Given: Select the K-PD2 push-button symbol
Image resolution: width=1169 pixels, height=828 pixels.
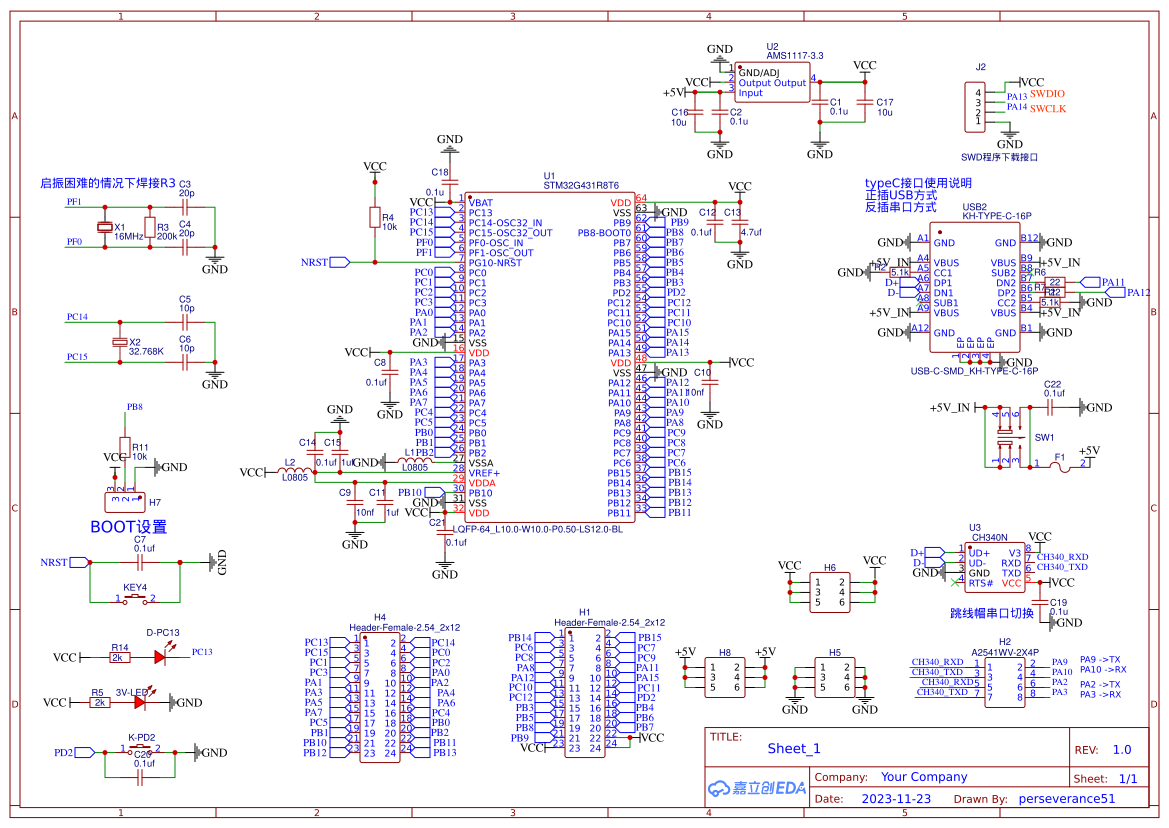Looking at the screenshot, I should 141,748.
